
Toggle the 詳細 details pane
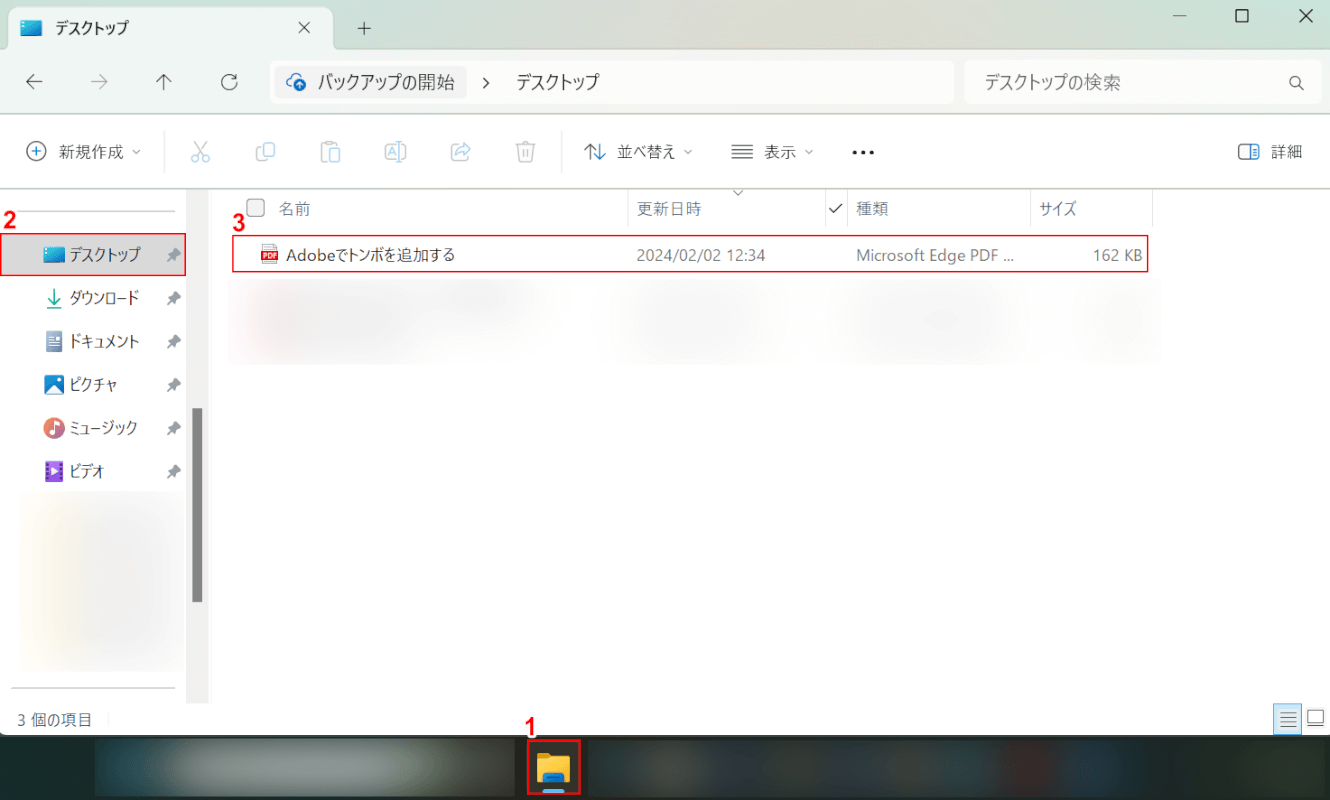1270,152
